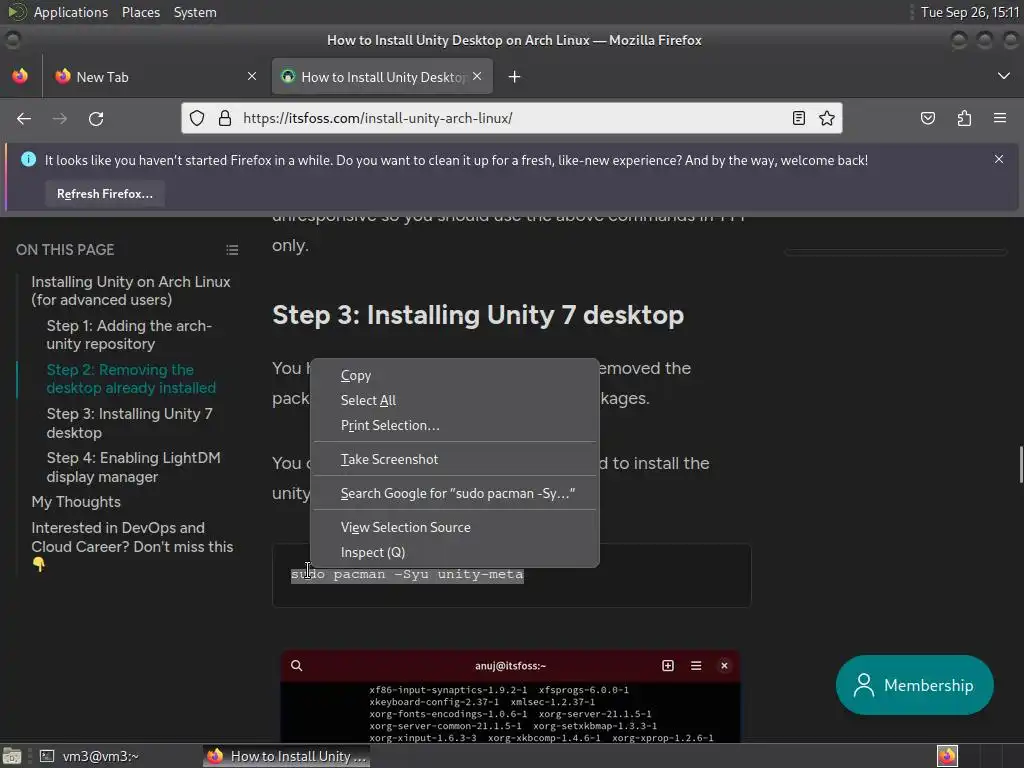Open the Places menu
This screenshot has height=768, width=1024.
[x=140, y=12]
